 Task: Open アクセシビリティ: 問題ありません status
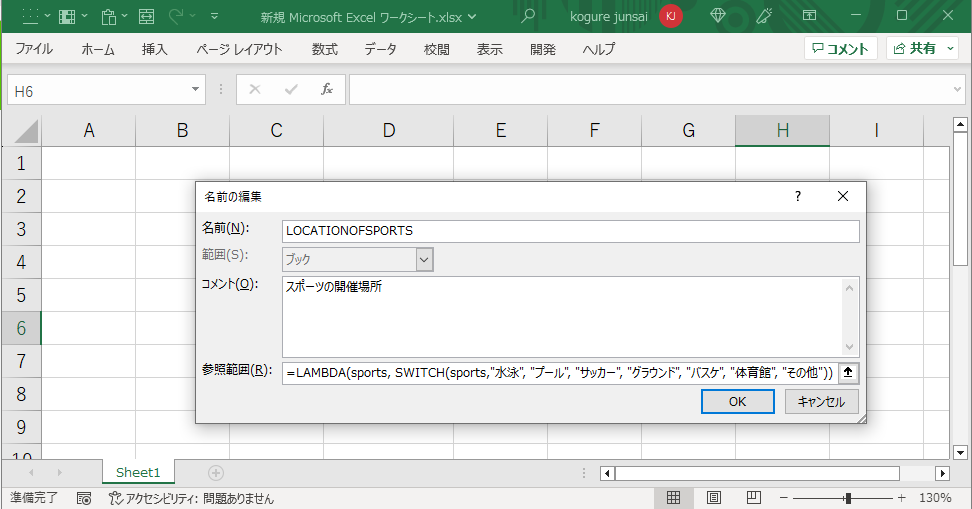(191, 498)
